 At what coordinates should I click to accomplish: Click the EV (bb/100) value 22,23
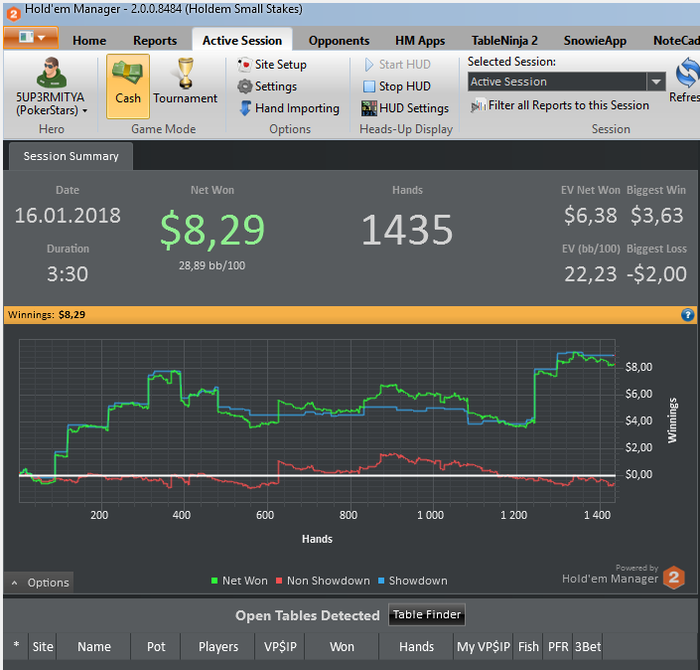(x=590, y=274)
